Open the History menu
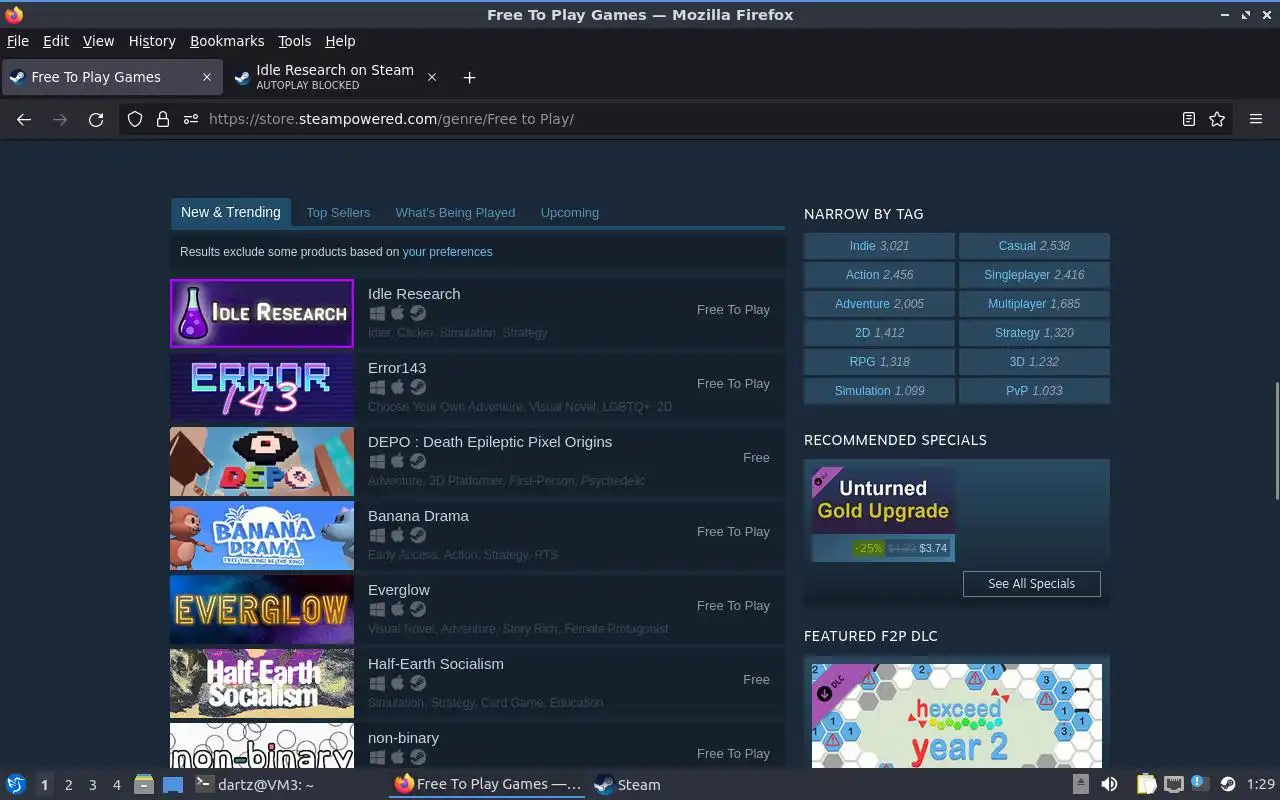Image resolution: width=1280 pixels, height=800 pixels. [152, 41]
